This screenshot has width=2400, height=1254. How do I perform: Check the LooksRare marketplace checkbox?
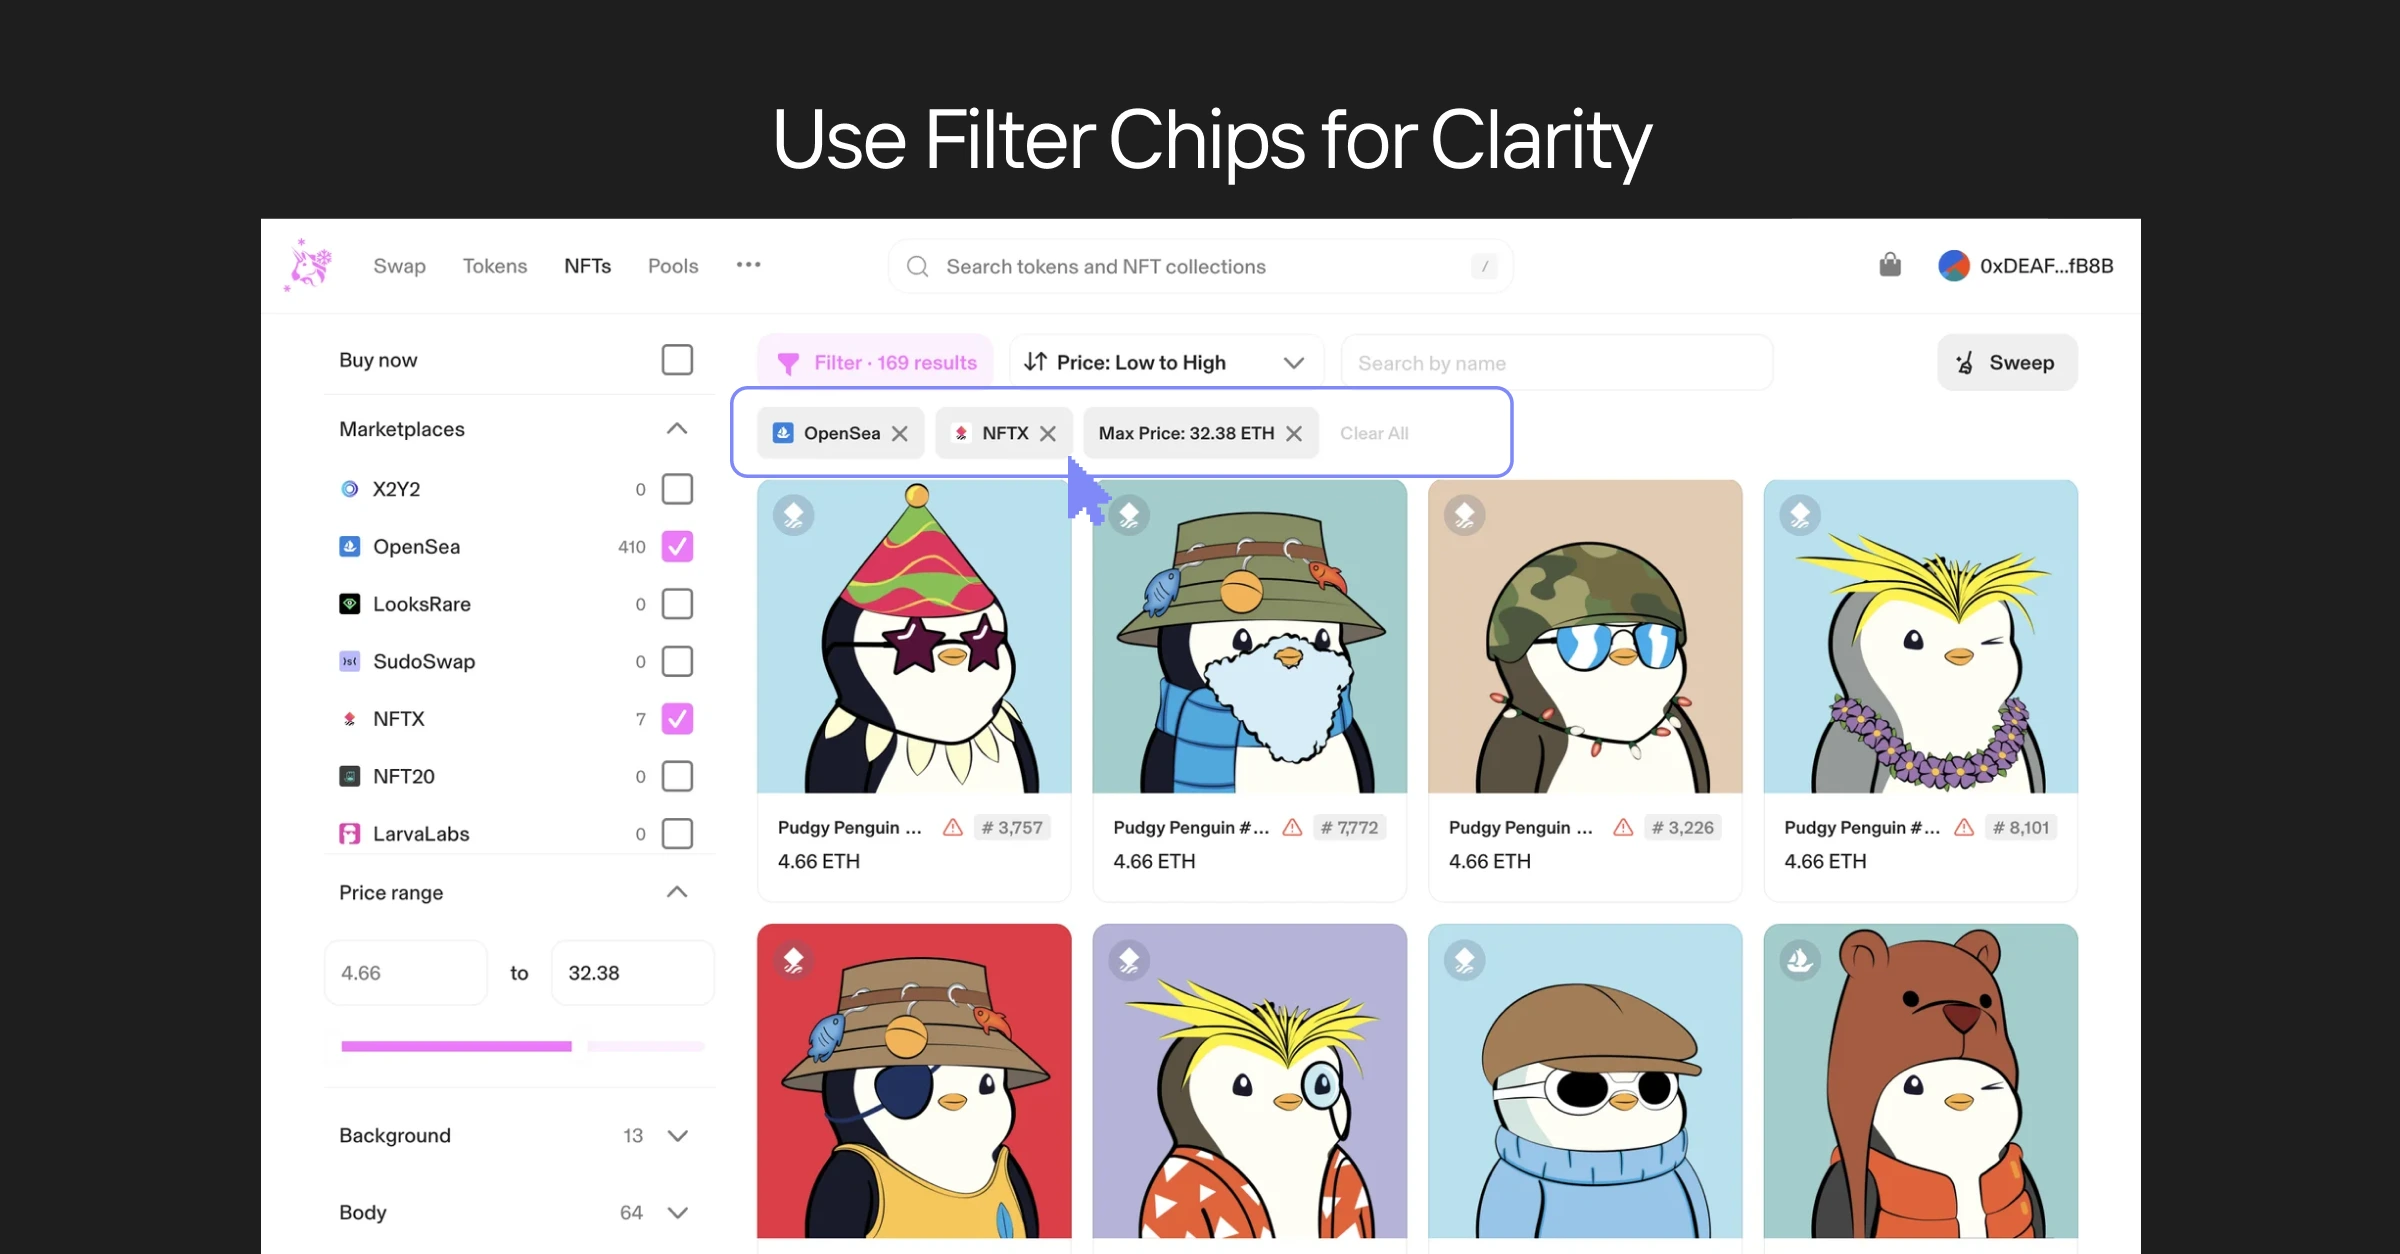[677, 604]
